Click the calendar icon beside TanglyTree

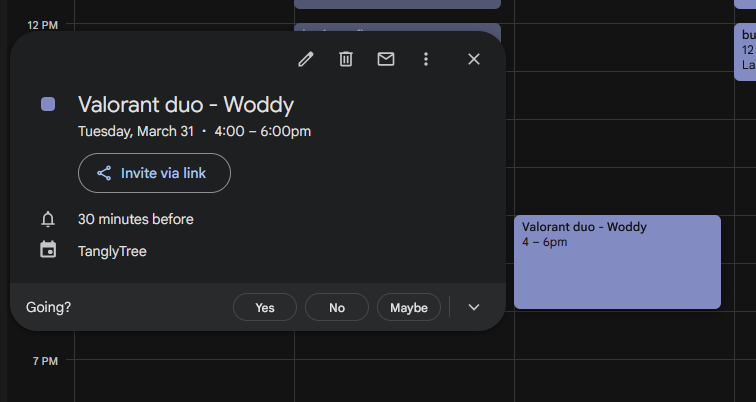pyautogui.click(x=48, y=250)
